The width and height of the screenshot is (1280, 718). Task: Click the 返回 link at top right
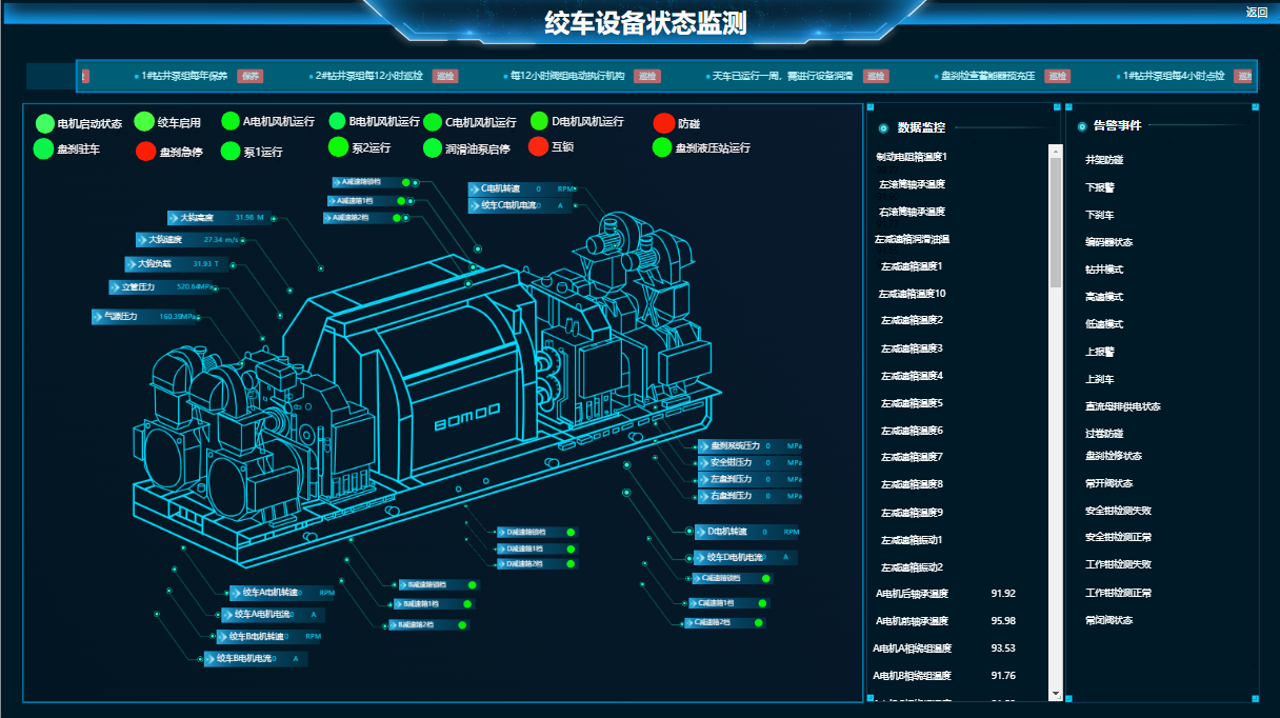[x=1256, y=12]
